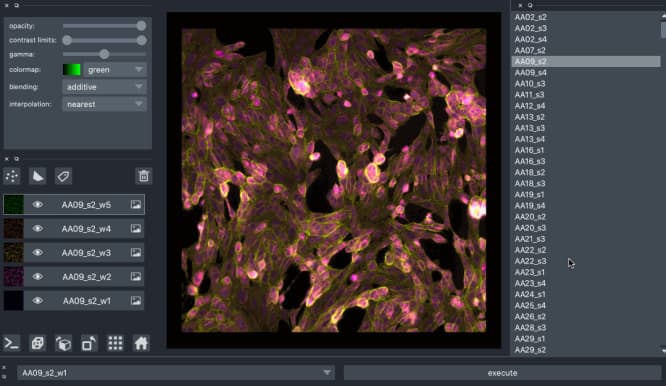Toggle 2D/3D display mode icon
Screen dimensions: 666x386
point(37,343)
